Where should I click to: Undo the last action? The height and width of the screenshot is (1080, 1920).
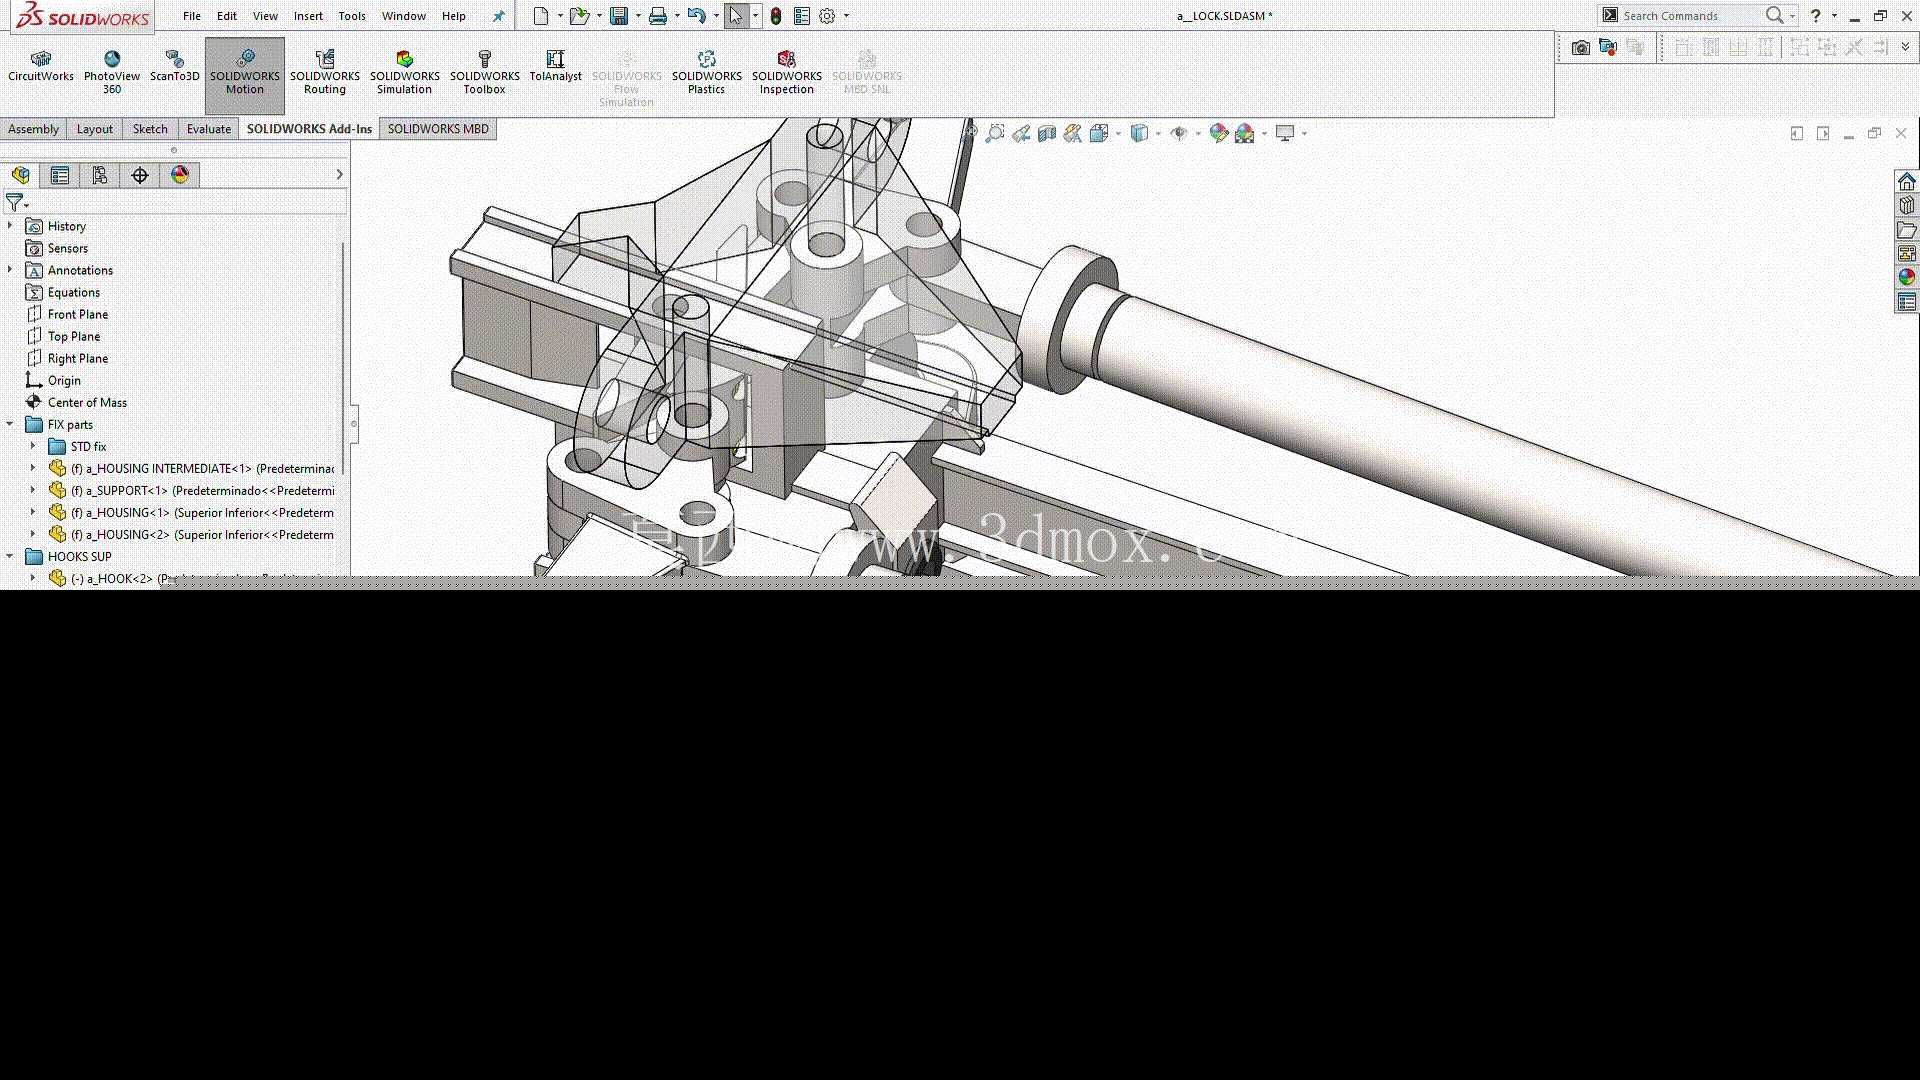pos(696,16)
